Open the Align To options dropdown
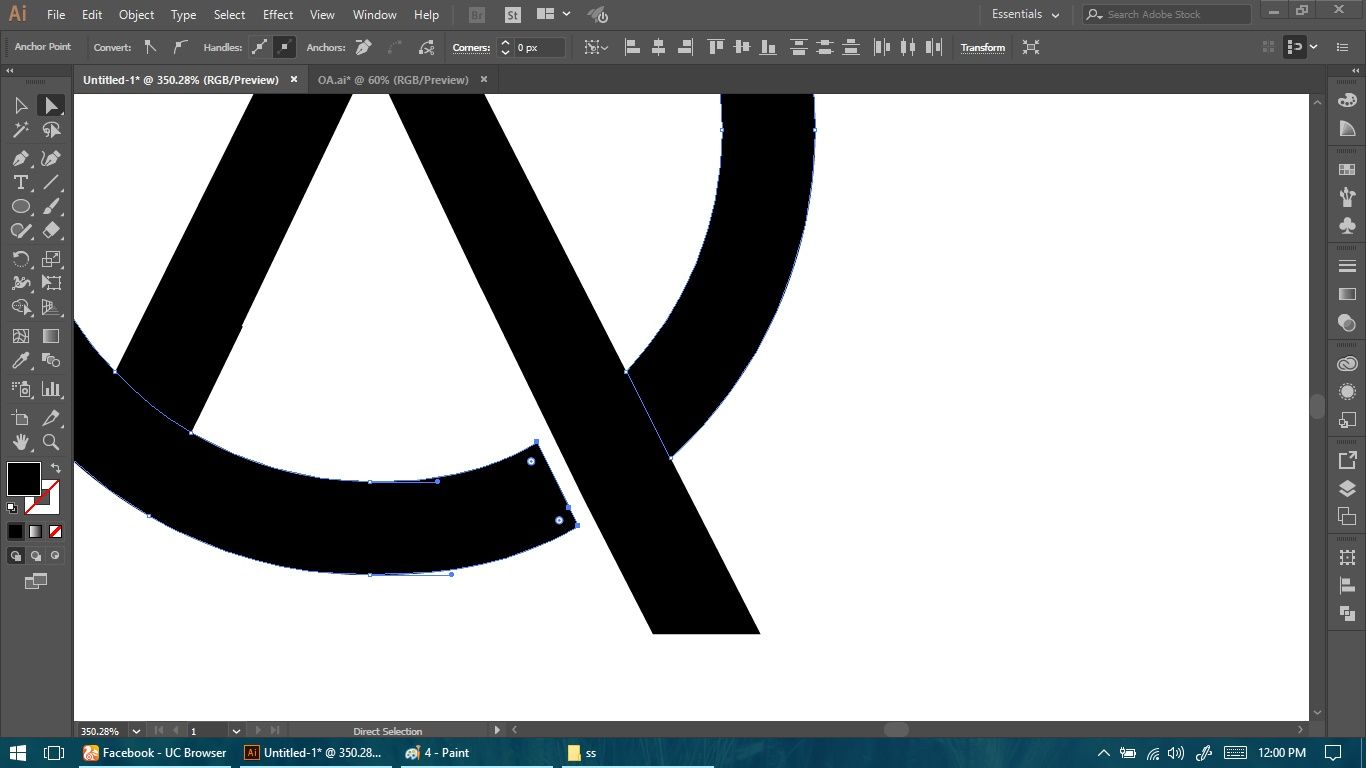 (x=596, y=47)
